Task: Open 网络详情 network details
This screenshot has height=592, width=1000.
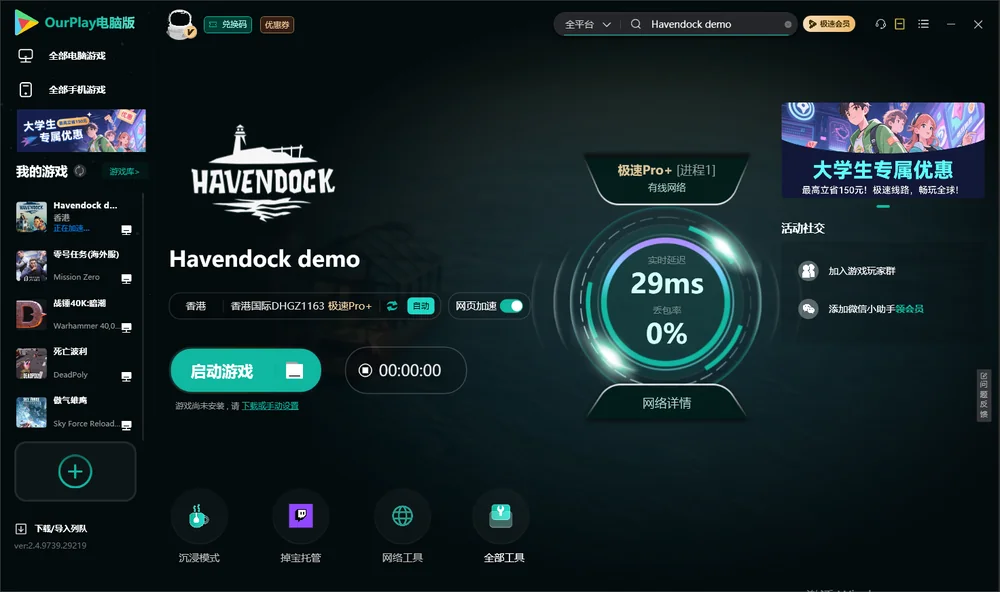Action: pyautogui.click(x=666, y=403)
